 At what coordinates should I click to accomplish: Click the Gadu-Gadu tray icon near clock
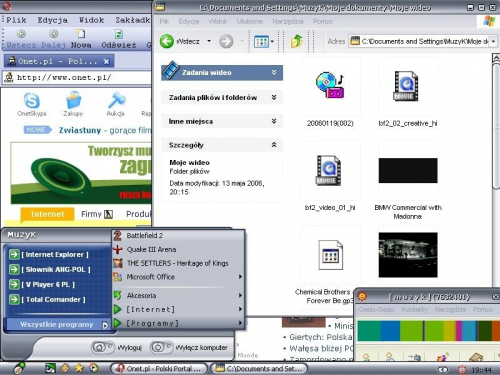click(x=462, y=369)
